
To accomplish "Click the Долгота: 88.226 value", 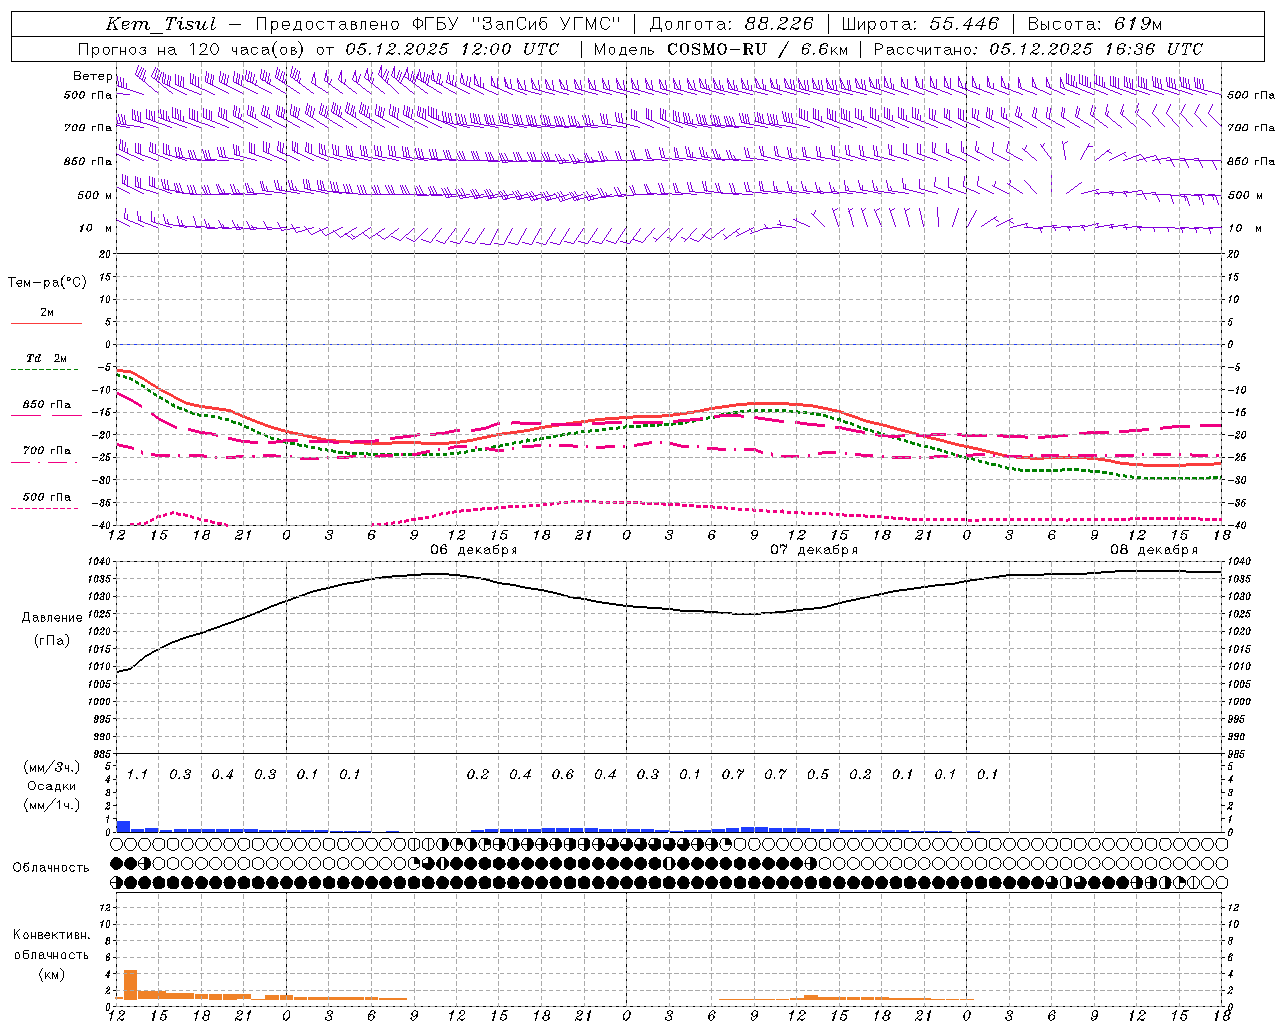I will point(732,24).
